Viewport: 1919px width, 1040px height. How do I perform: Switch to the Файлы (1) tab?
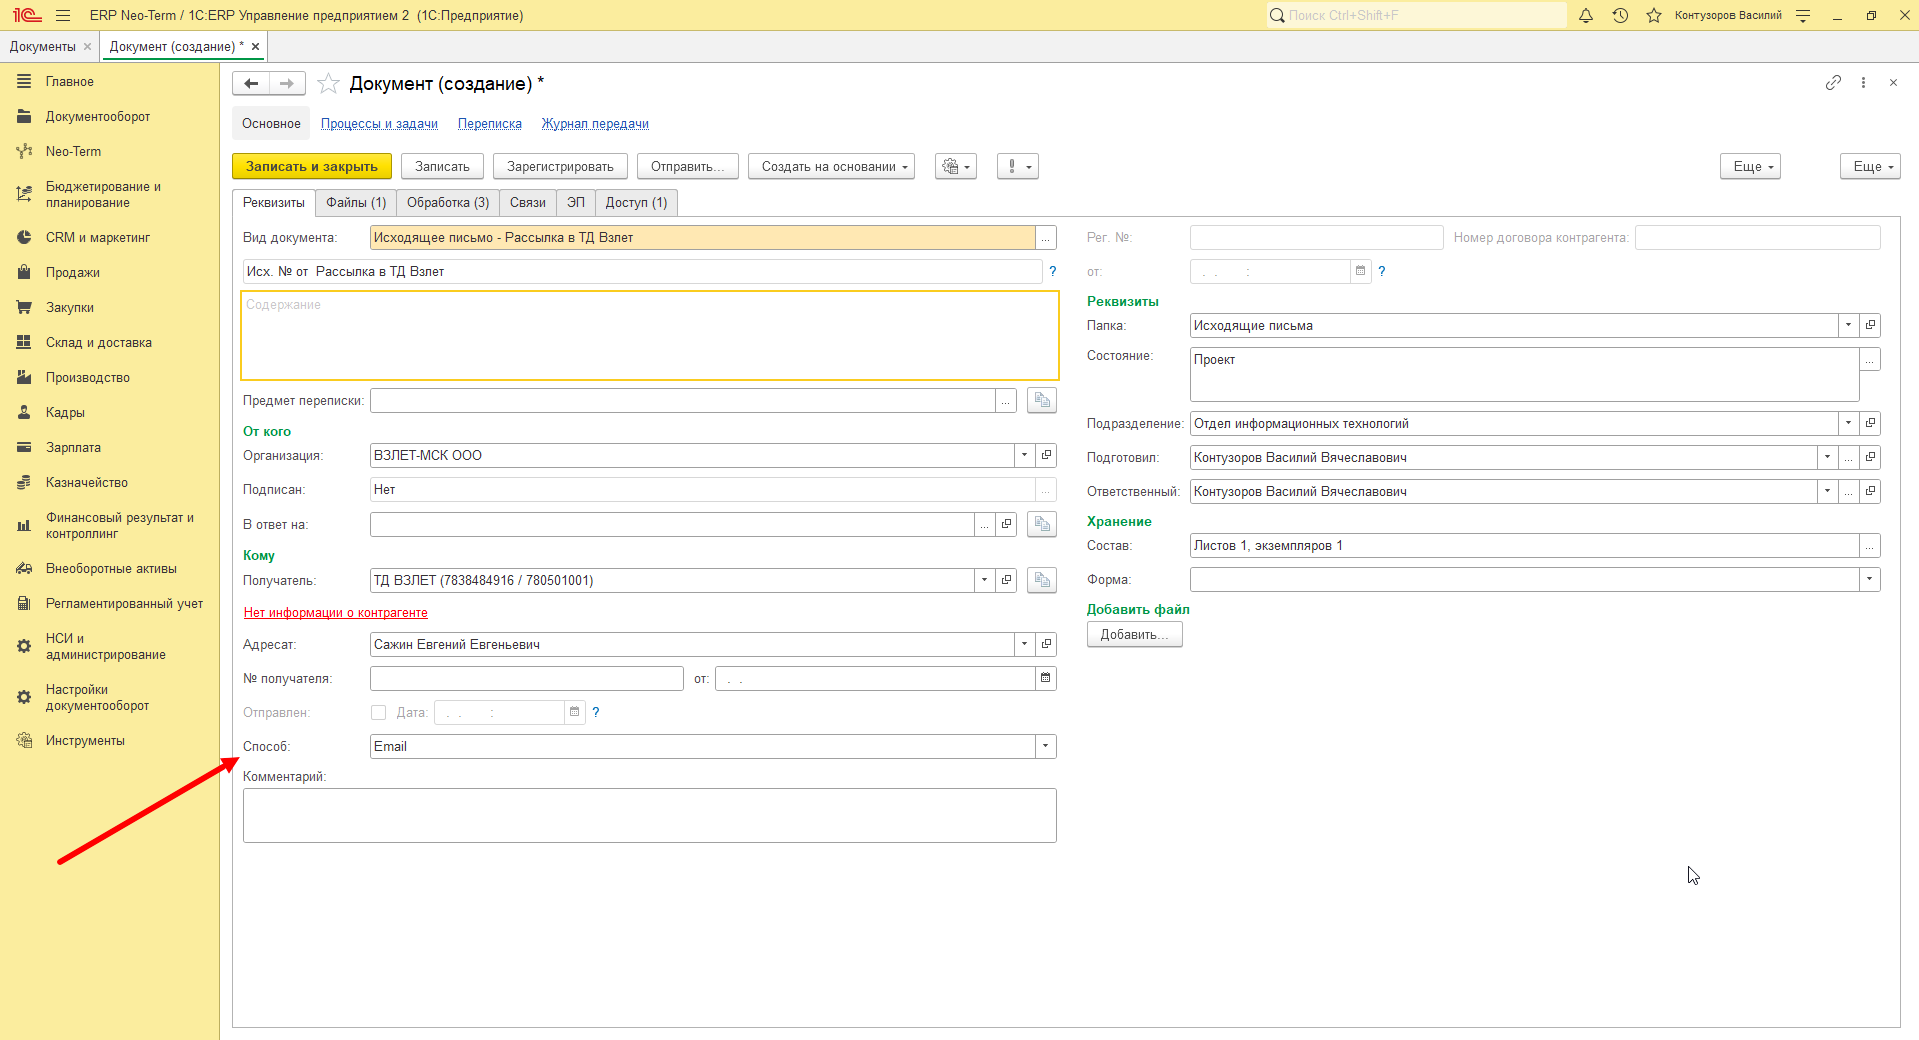[x=356, y=203]
